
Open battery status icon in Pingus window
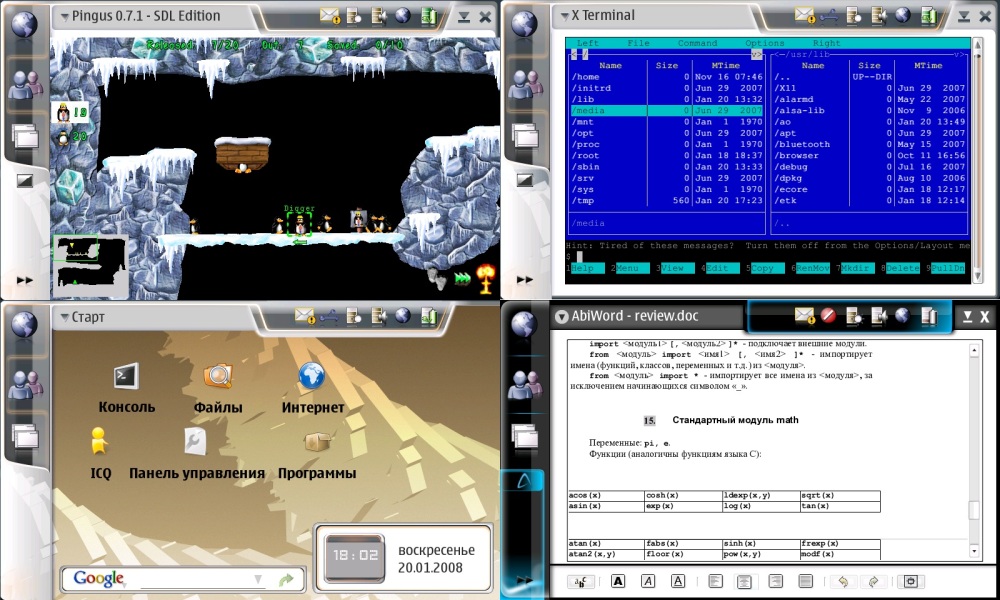[429, 16]
